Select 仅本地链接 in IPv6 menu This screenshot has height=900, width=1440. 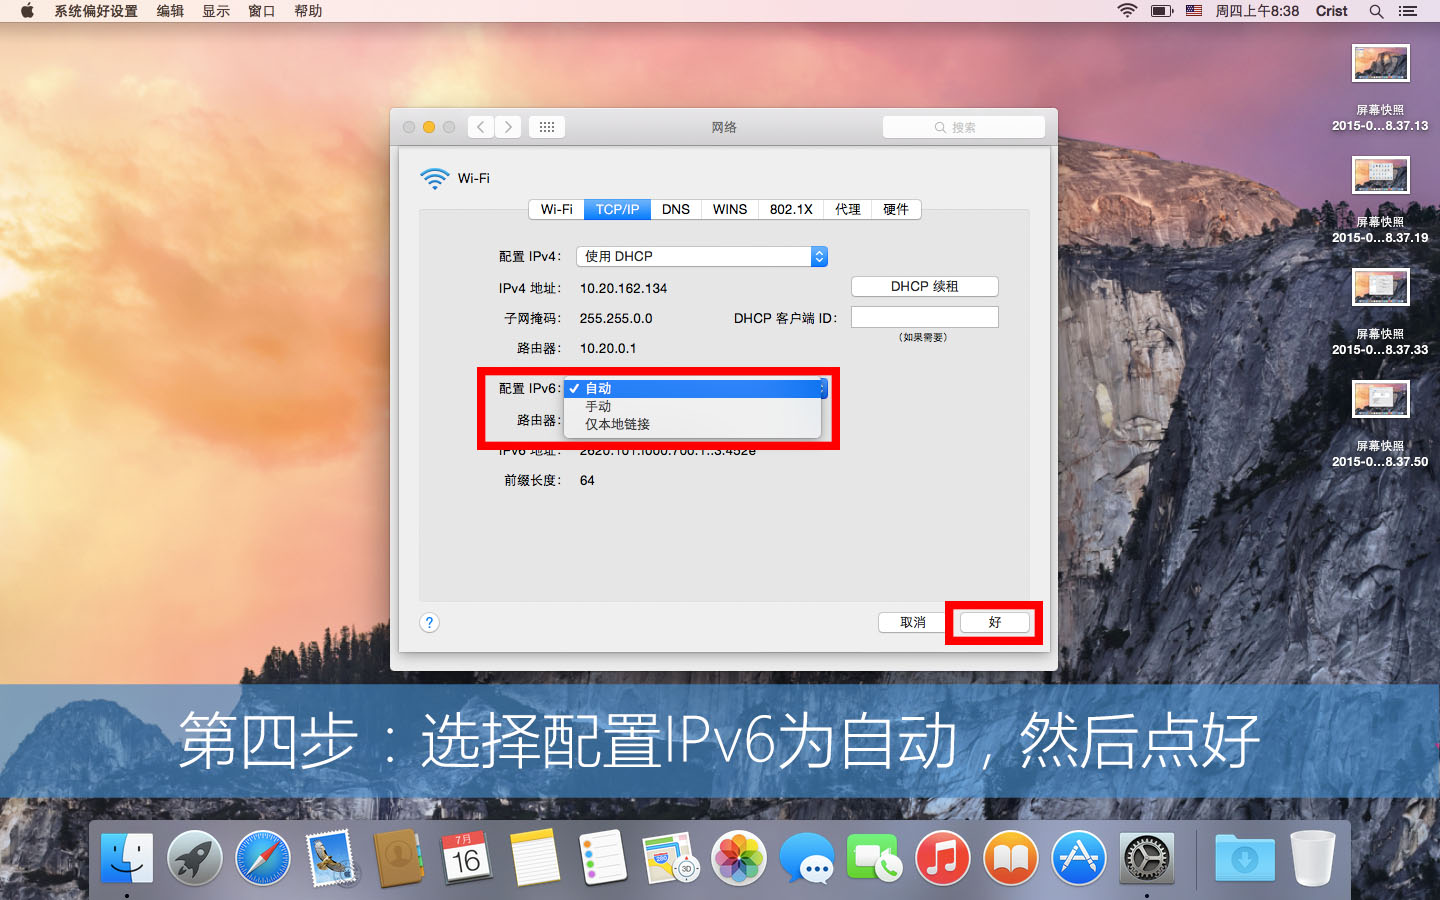693,424
